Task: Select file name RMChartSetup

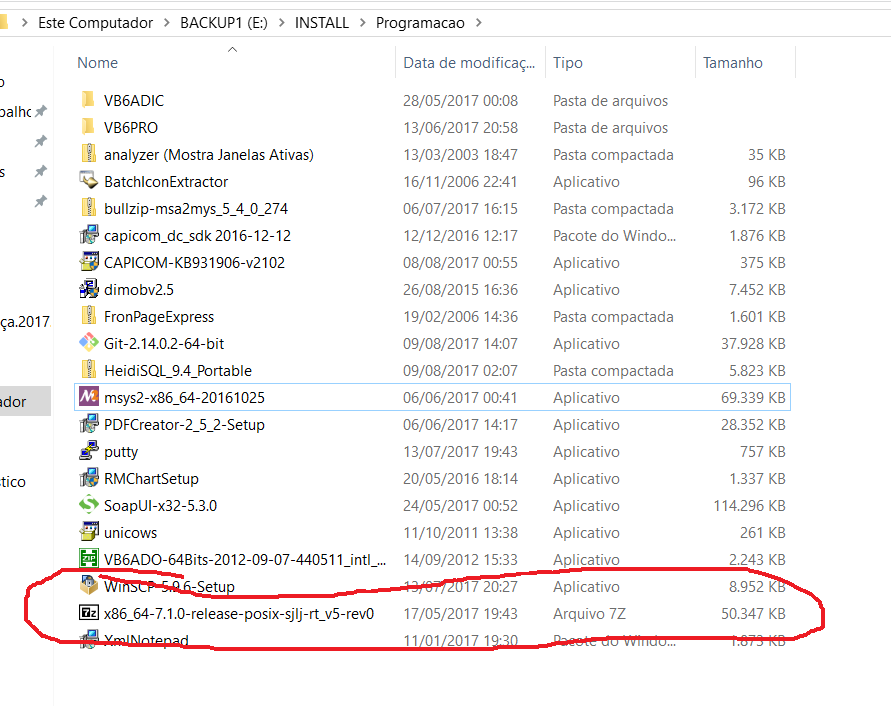Action: (151, 479)
